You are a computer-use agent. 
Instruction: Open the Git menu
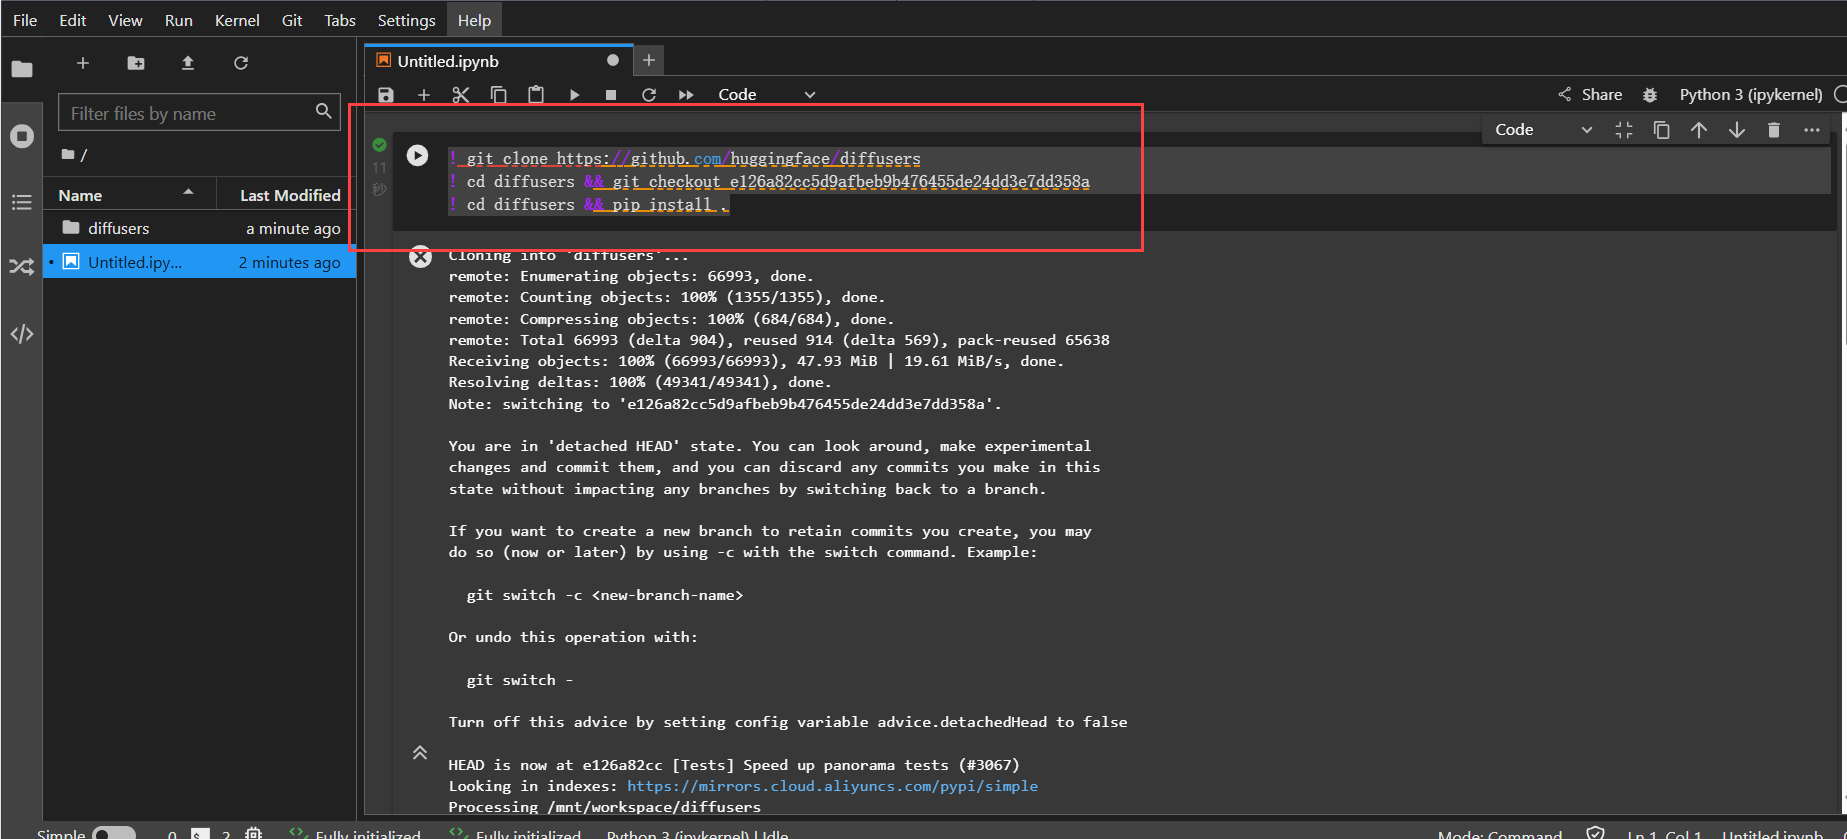point(292,20)
